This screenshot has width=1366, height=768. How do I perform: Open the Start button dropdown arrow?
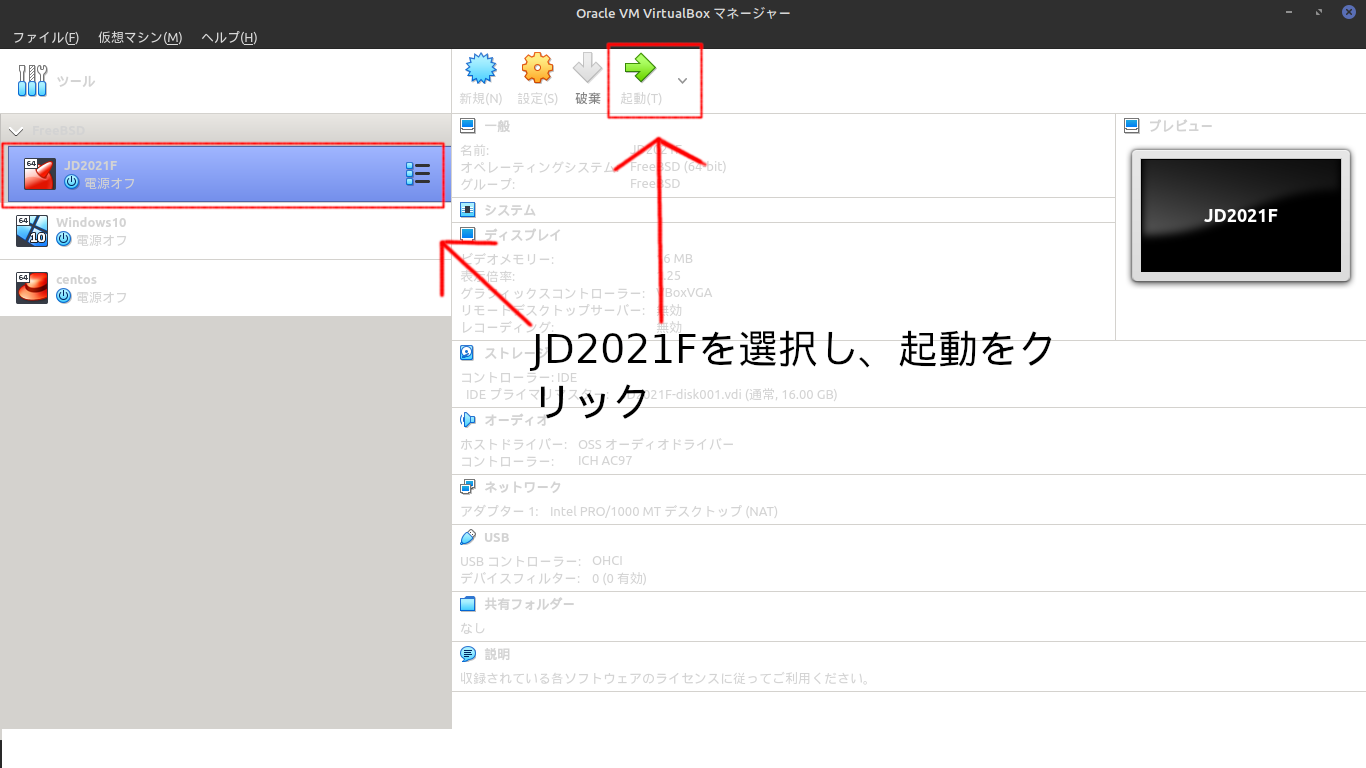pos(683,80)
